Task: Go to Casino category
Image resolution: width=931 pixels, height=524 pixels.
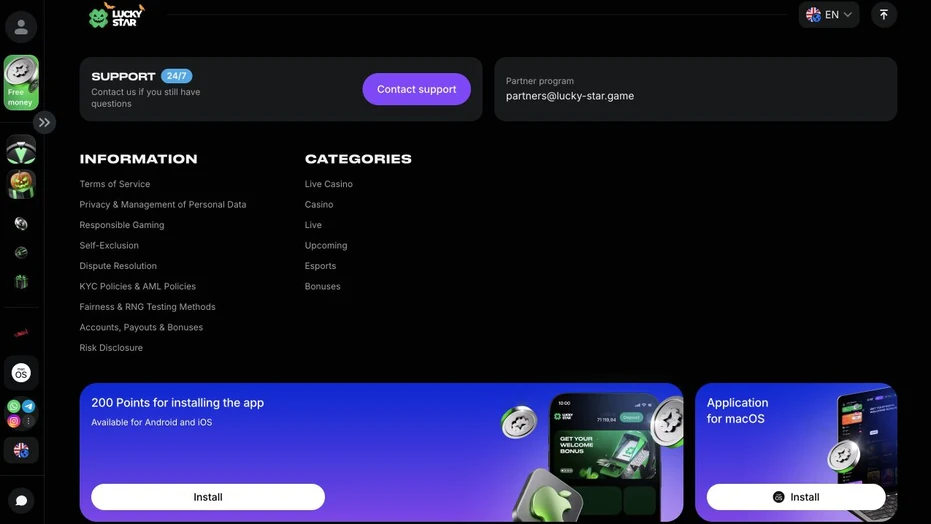Action: (319, 204)
